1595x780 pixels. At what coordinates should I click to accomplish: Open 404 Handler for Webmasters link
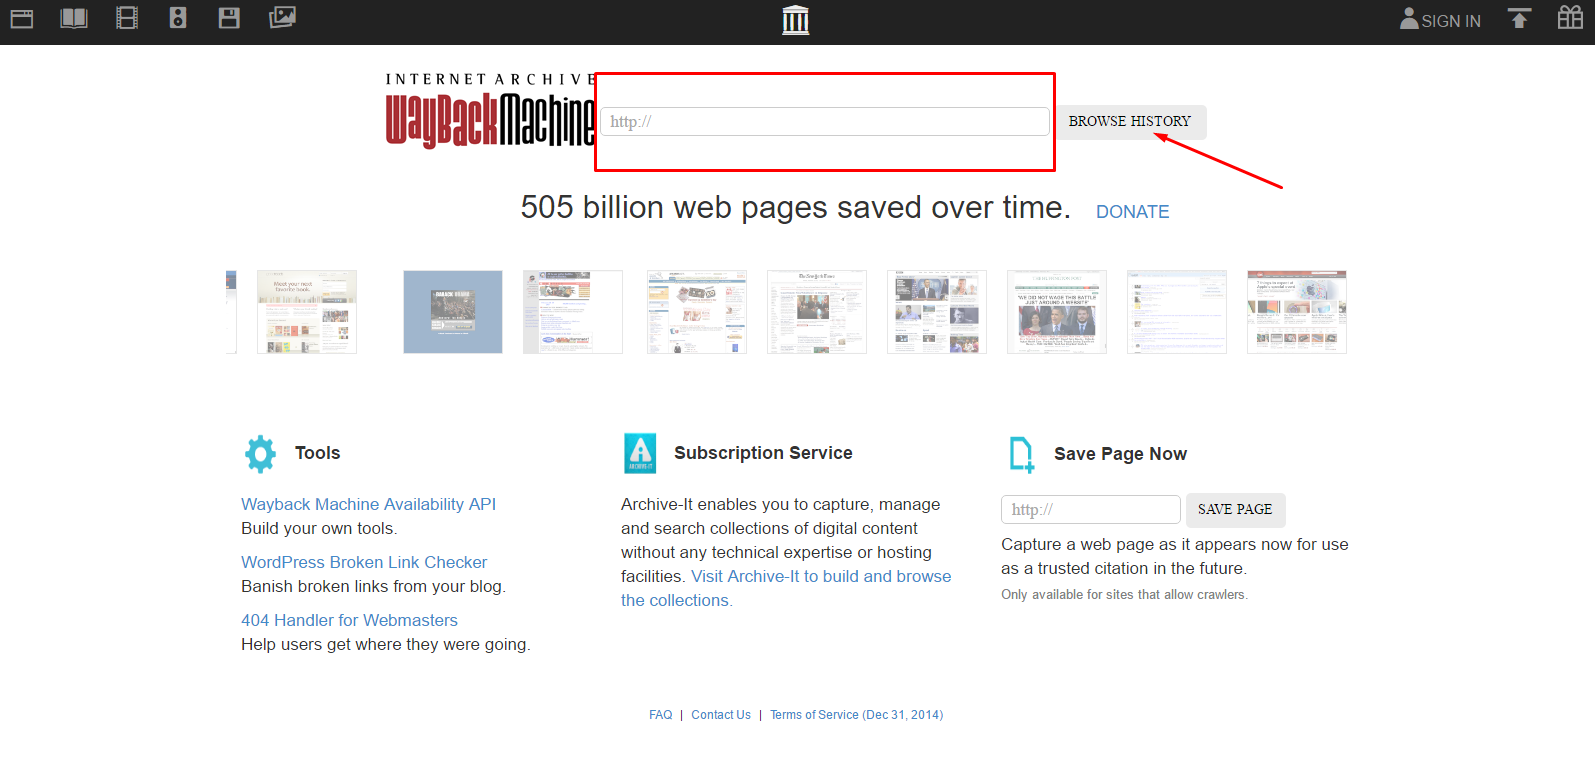(349, 621)
